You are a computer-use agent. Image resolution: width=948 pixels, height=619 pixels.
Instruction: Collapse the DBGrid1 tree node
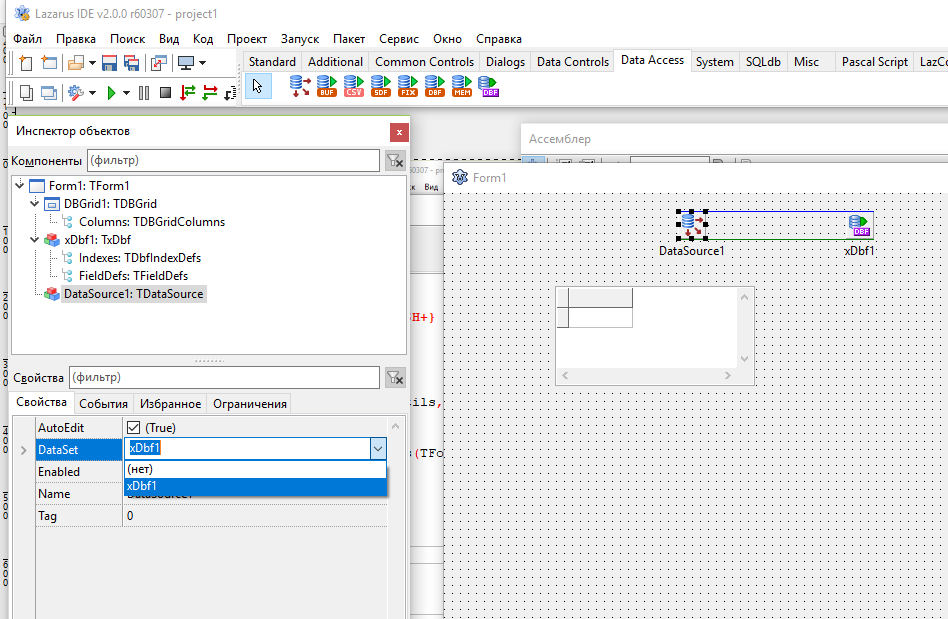[x=34, y=203]
